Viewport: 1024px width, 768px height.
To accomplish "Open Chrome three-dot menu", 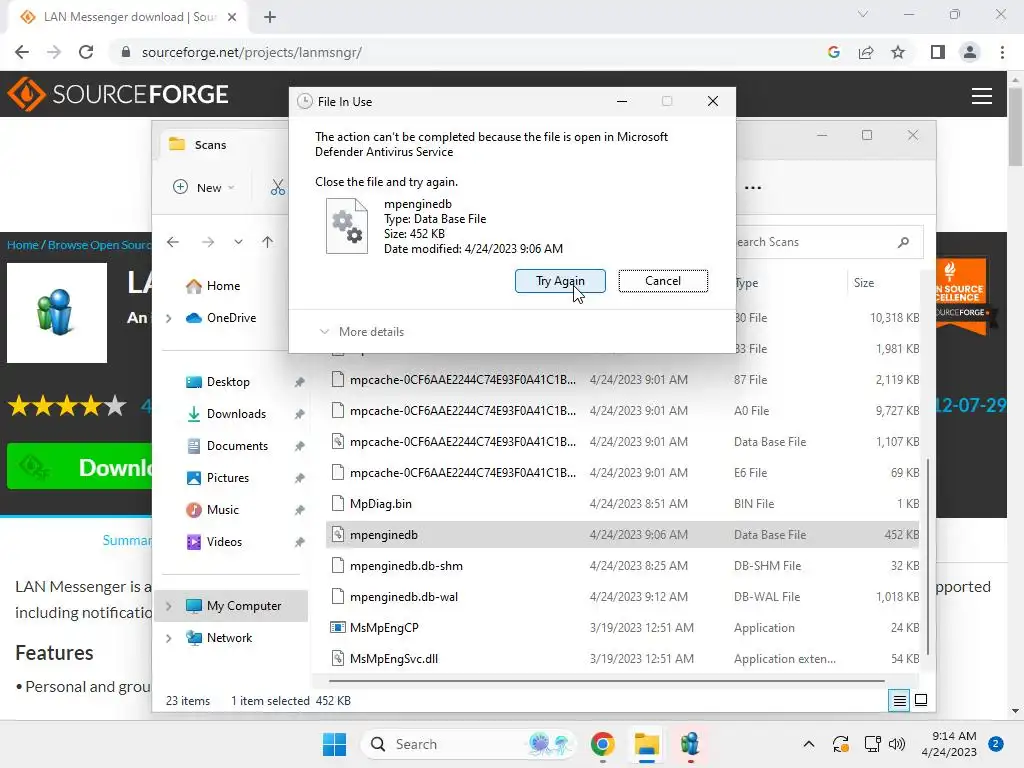I will pos(1002,52).
